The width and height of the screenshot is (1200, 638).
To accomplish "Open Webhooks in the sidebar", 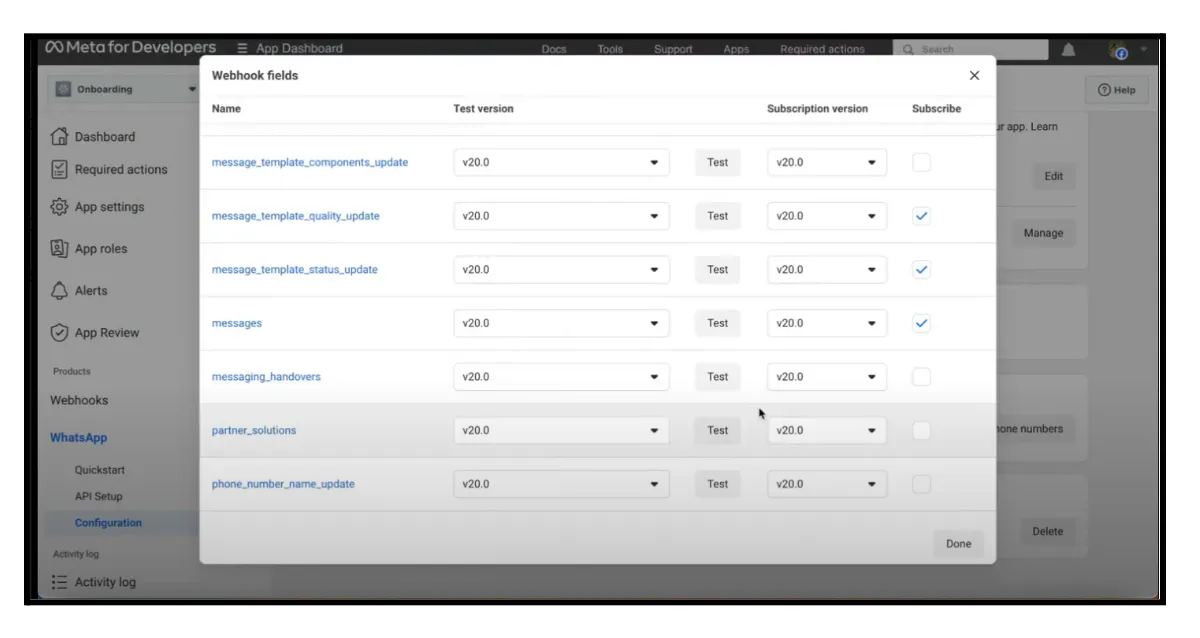I will click(x=79, y=400).
